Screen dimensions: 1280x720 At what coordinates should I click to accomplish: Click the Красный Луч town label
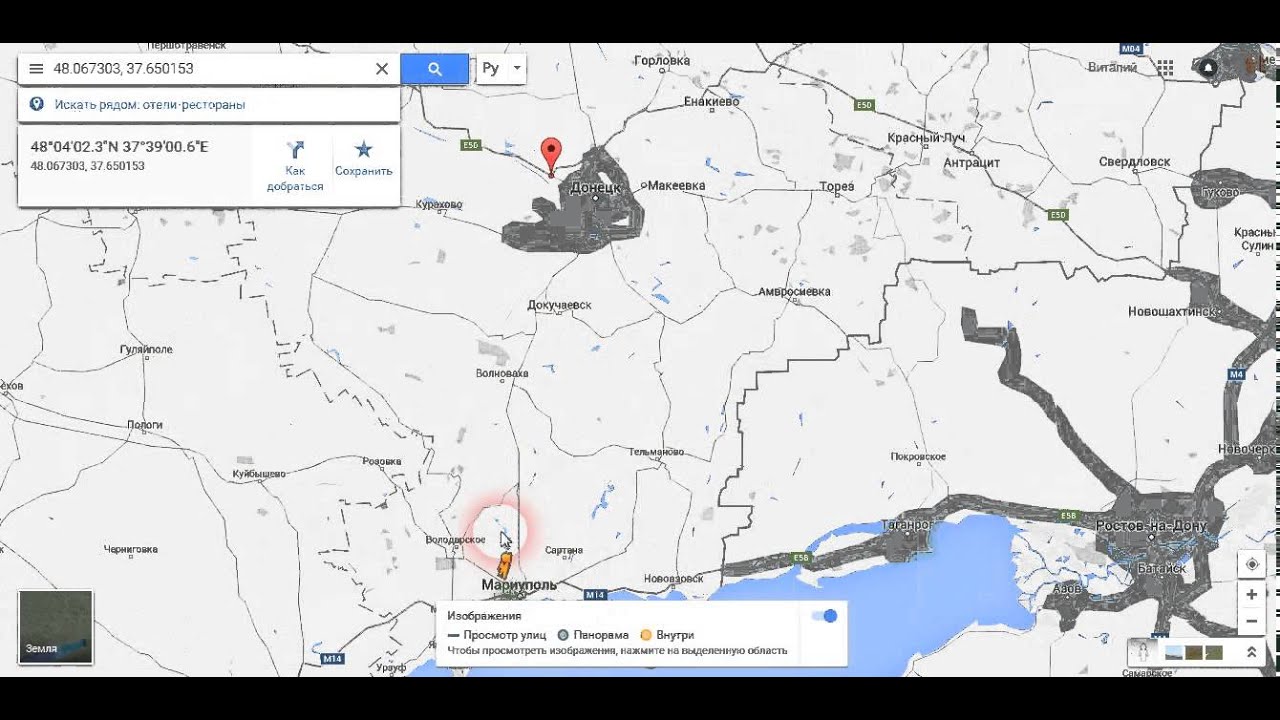[x=926, y=138]
